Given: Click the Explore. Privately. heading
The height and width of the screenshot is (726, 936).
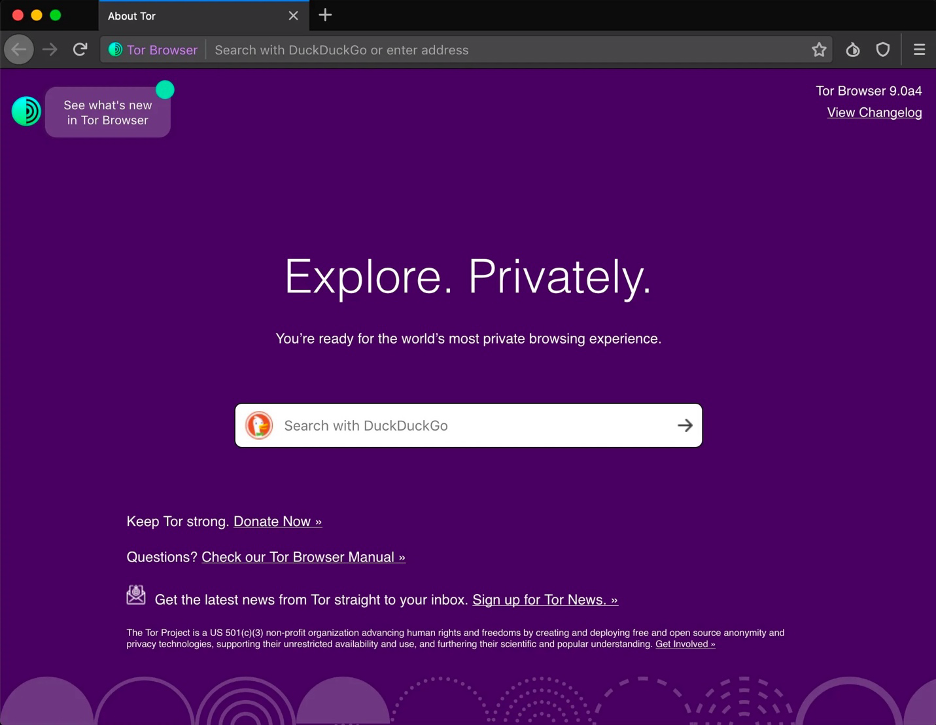Looking at the screenshot, I should (468, 277).
